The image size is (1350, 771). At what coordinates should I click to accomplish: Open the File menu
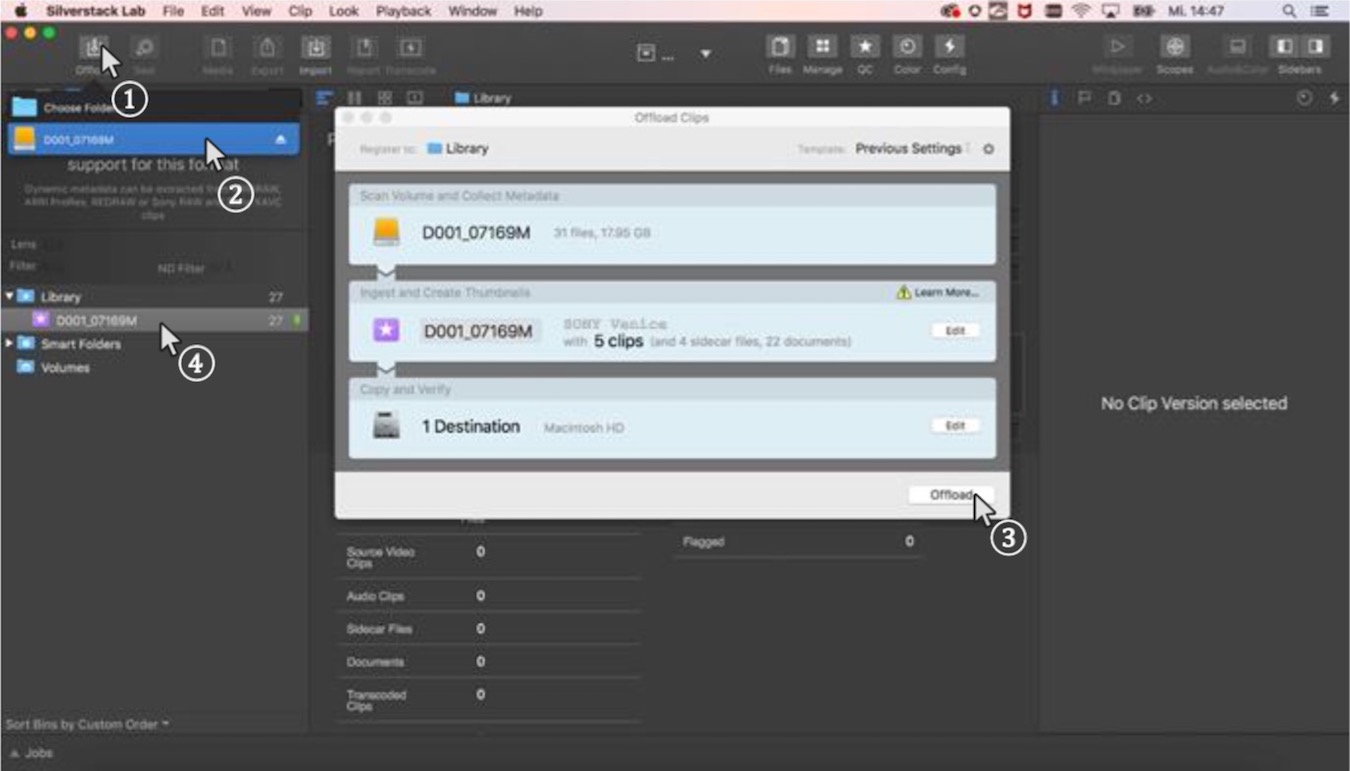pyautogui.click(x=173, y=11)
